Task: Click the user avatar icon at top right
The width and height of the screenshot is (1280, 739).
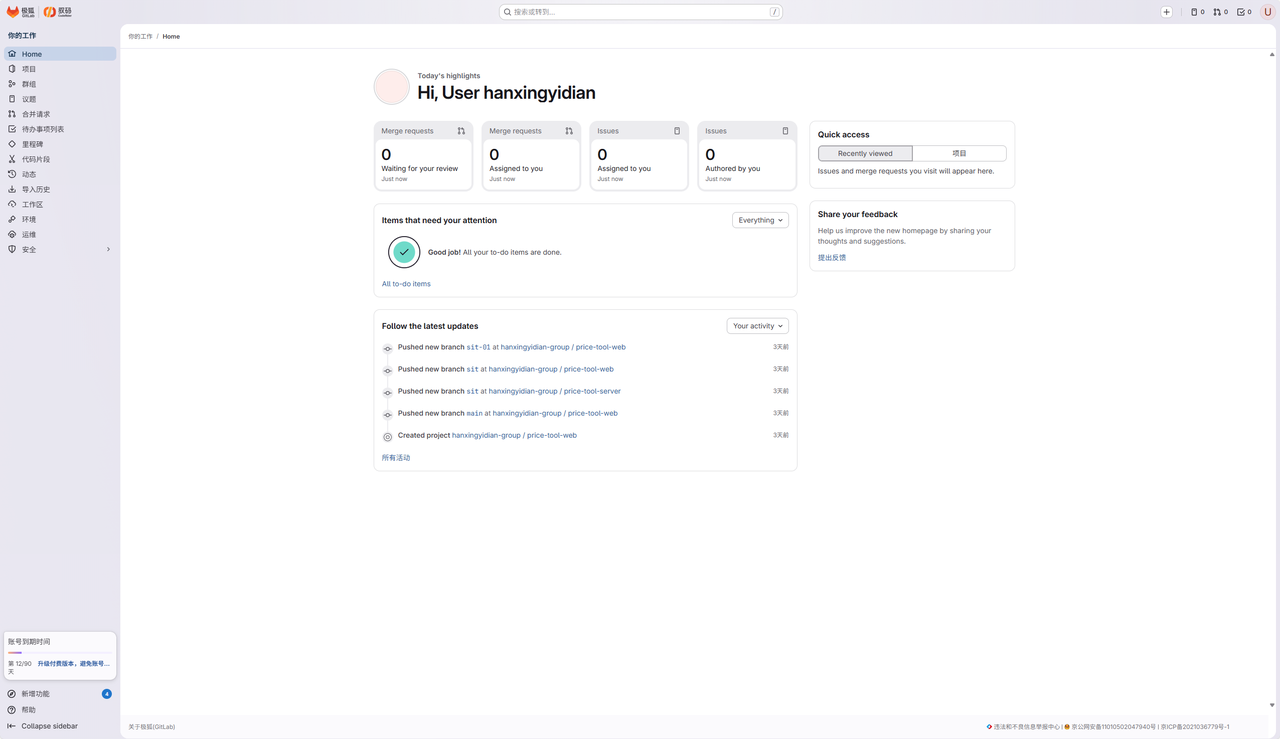Action: tap(1268, 12)
